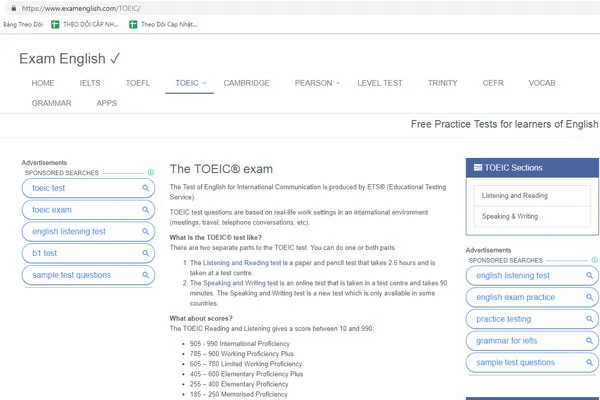Click info icon beside left Sponsored Searches
The image size is (600, 400).
(x=151, y=173)
